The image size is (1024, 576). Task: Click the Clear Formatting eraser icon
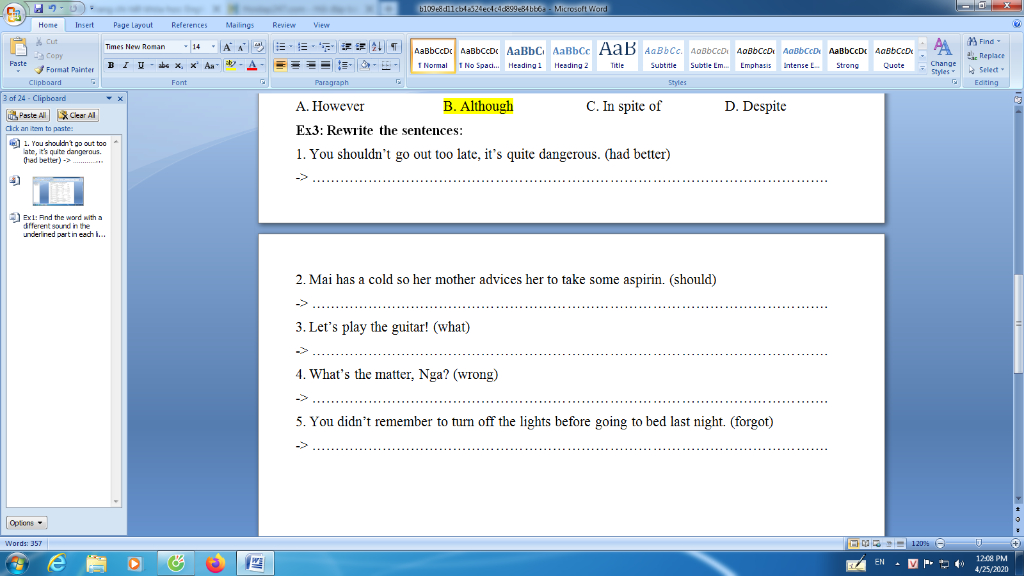[258, 47]
